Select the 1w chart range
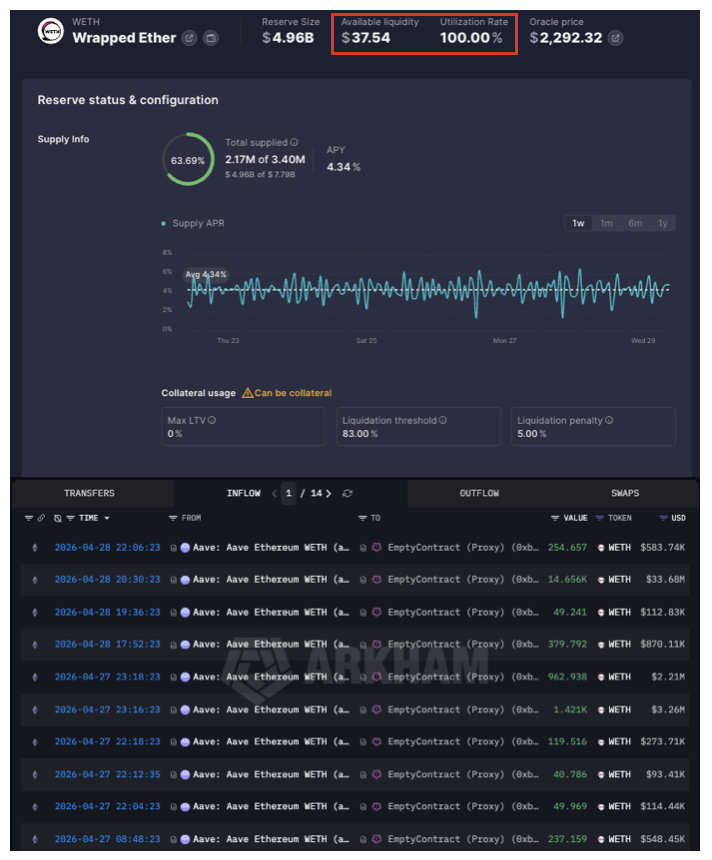 (578, 223)
